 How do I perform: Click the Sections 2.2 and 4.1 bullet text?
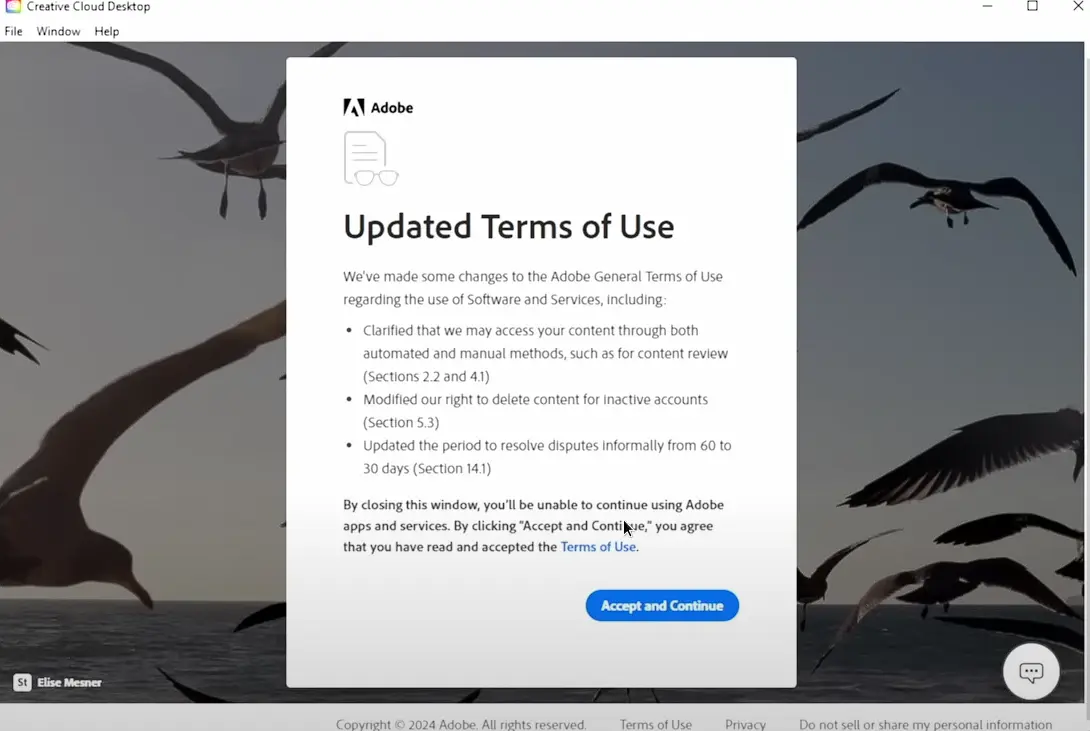point(426,376)
